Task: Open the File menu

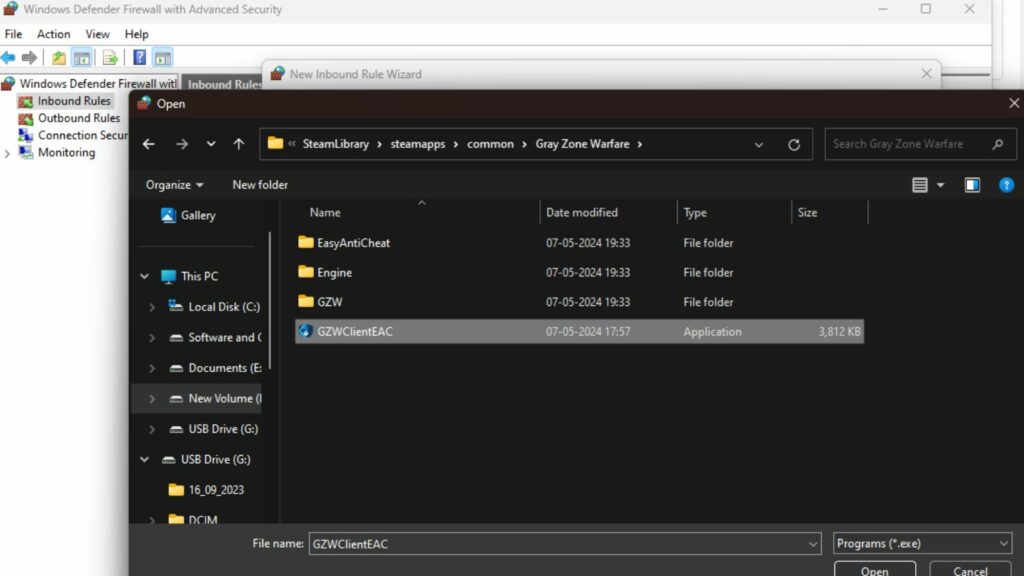Action: (13, 34)
